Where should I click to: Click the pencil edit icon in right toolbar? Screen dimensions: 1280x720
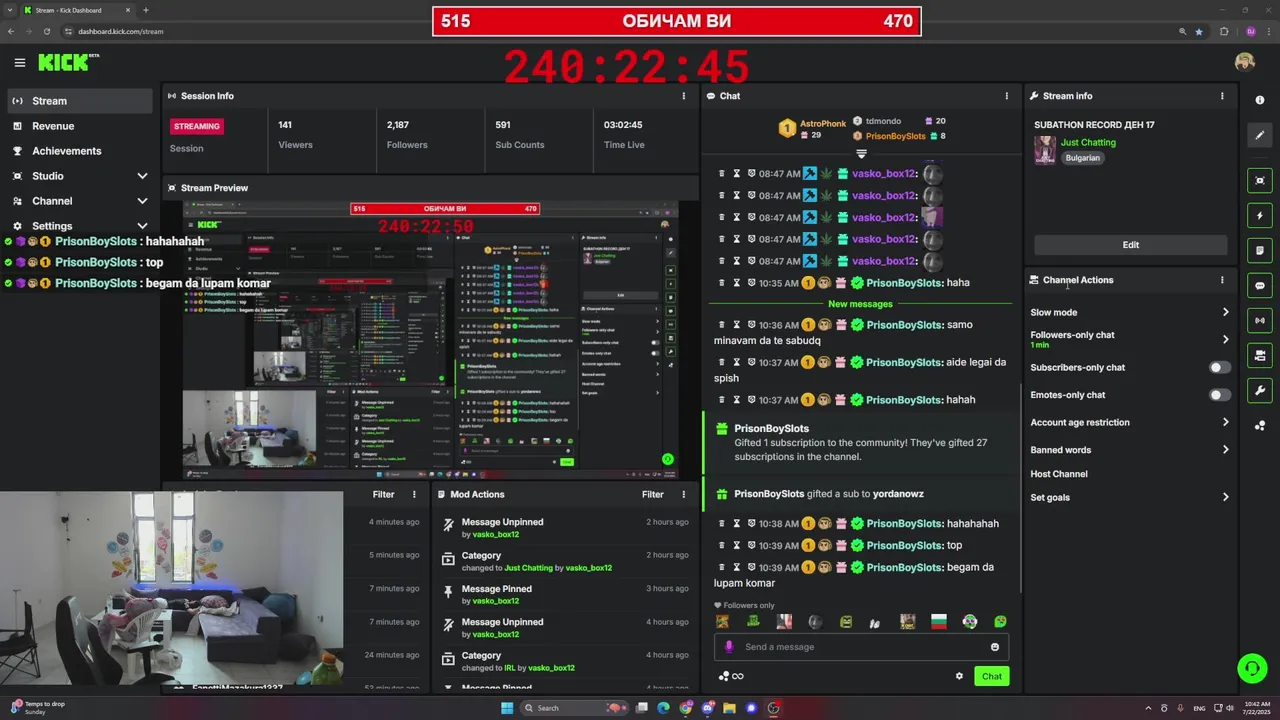[1260, 135]
